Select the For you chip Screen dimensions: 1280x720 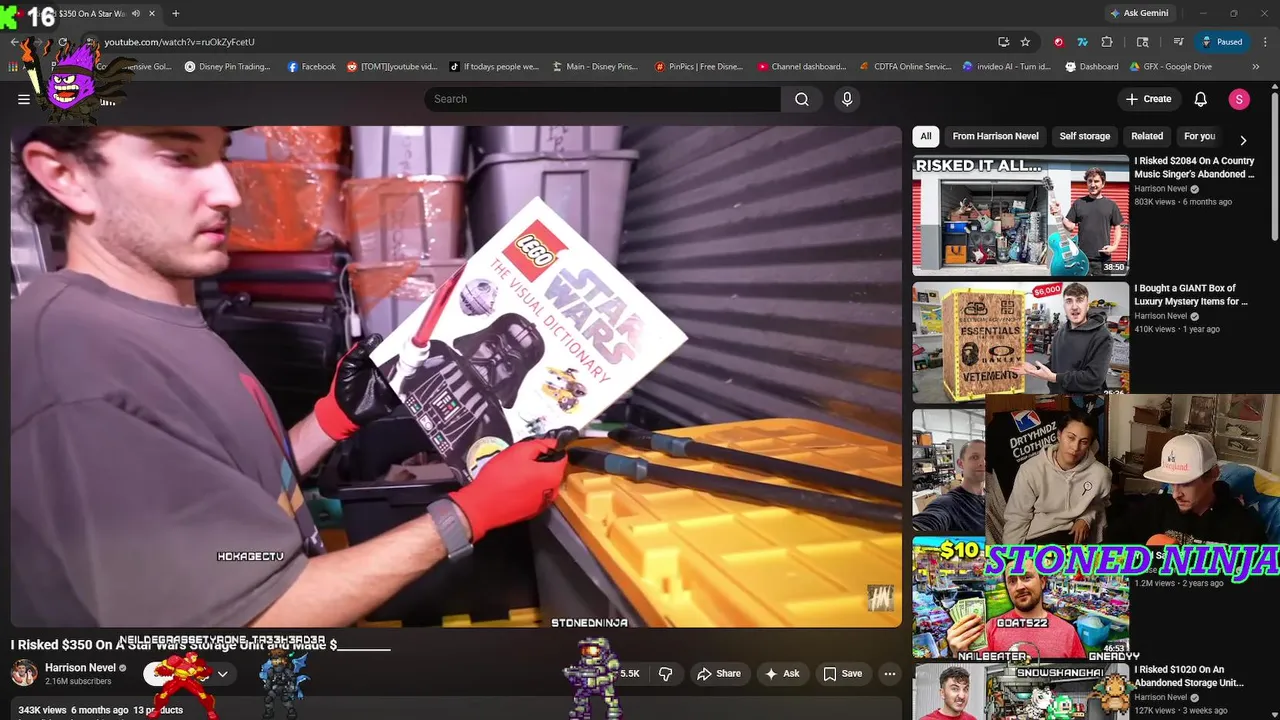[x=1199, y=136]
